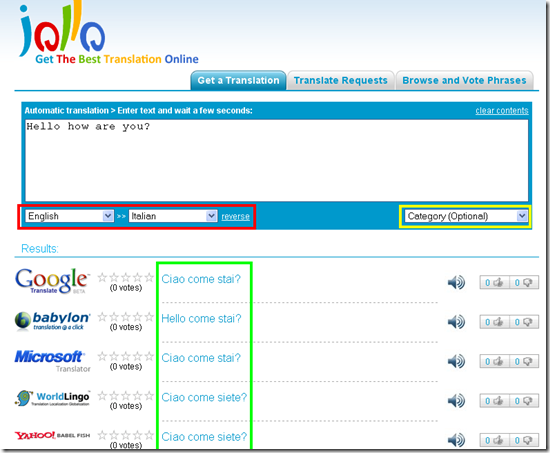This screenshot has width=550, height=453.
Task: Rate Microsoft translation three stars
Action: point(126,357)
